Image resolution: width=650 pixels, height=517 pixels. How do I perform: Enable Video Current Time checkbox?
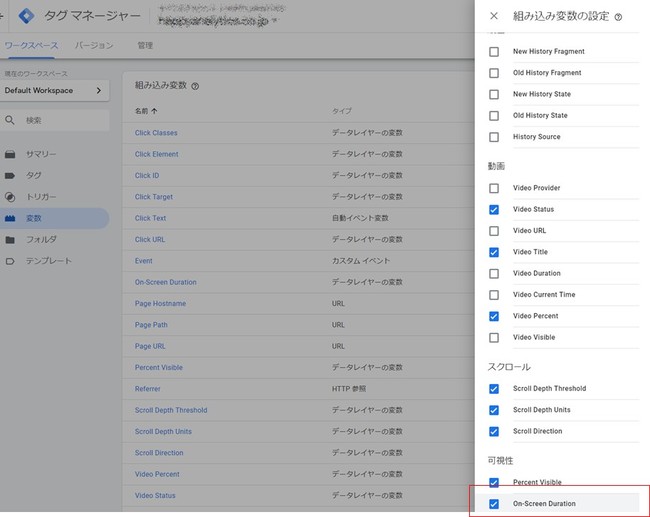click(494, 295)
